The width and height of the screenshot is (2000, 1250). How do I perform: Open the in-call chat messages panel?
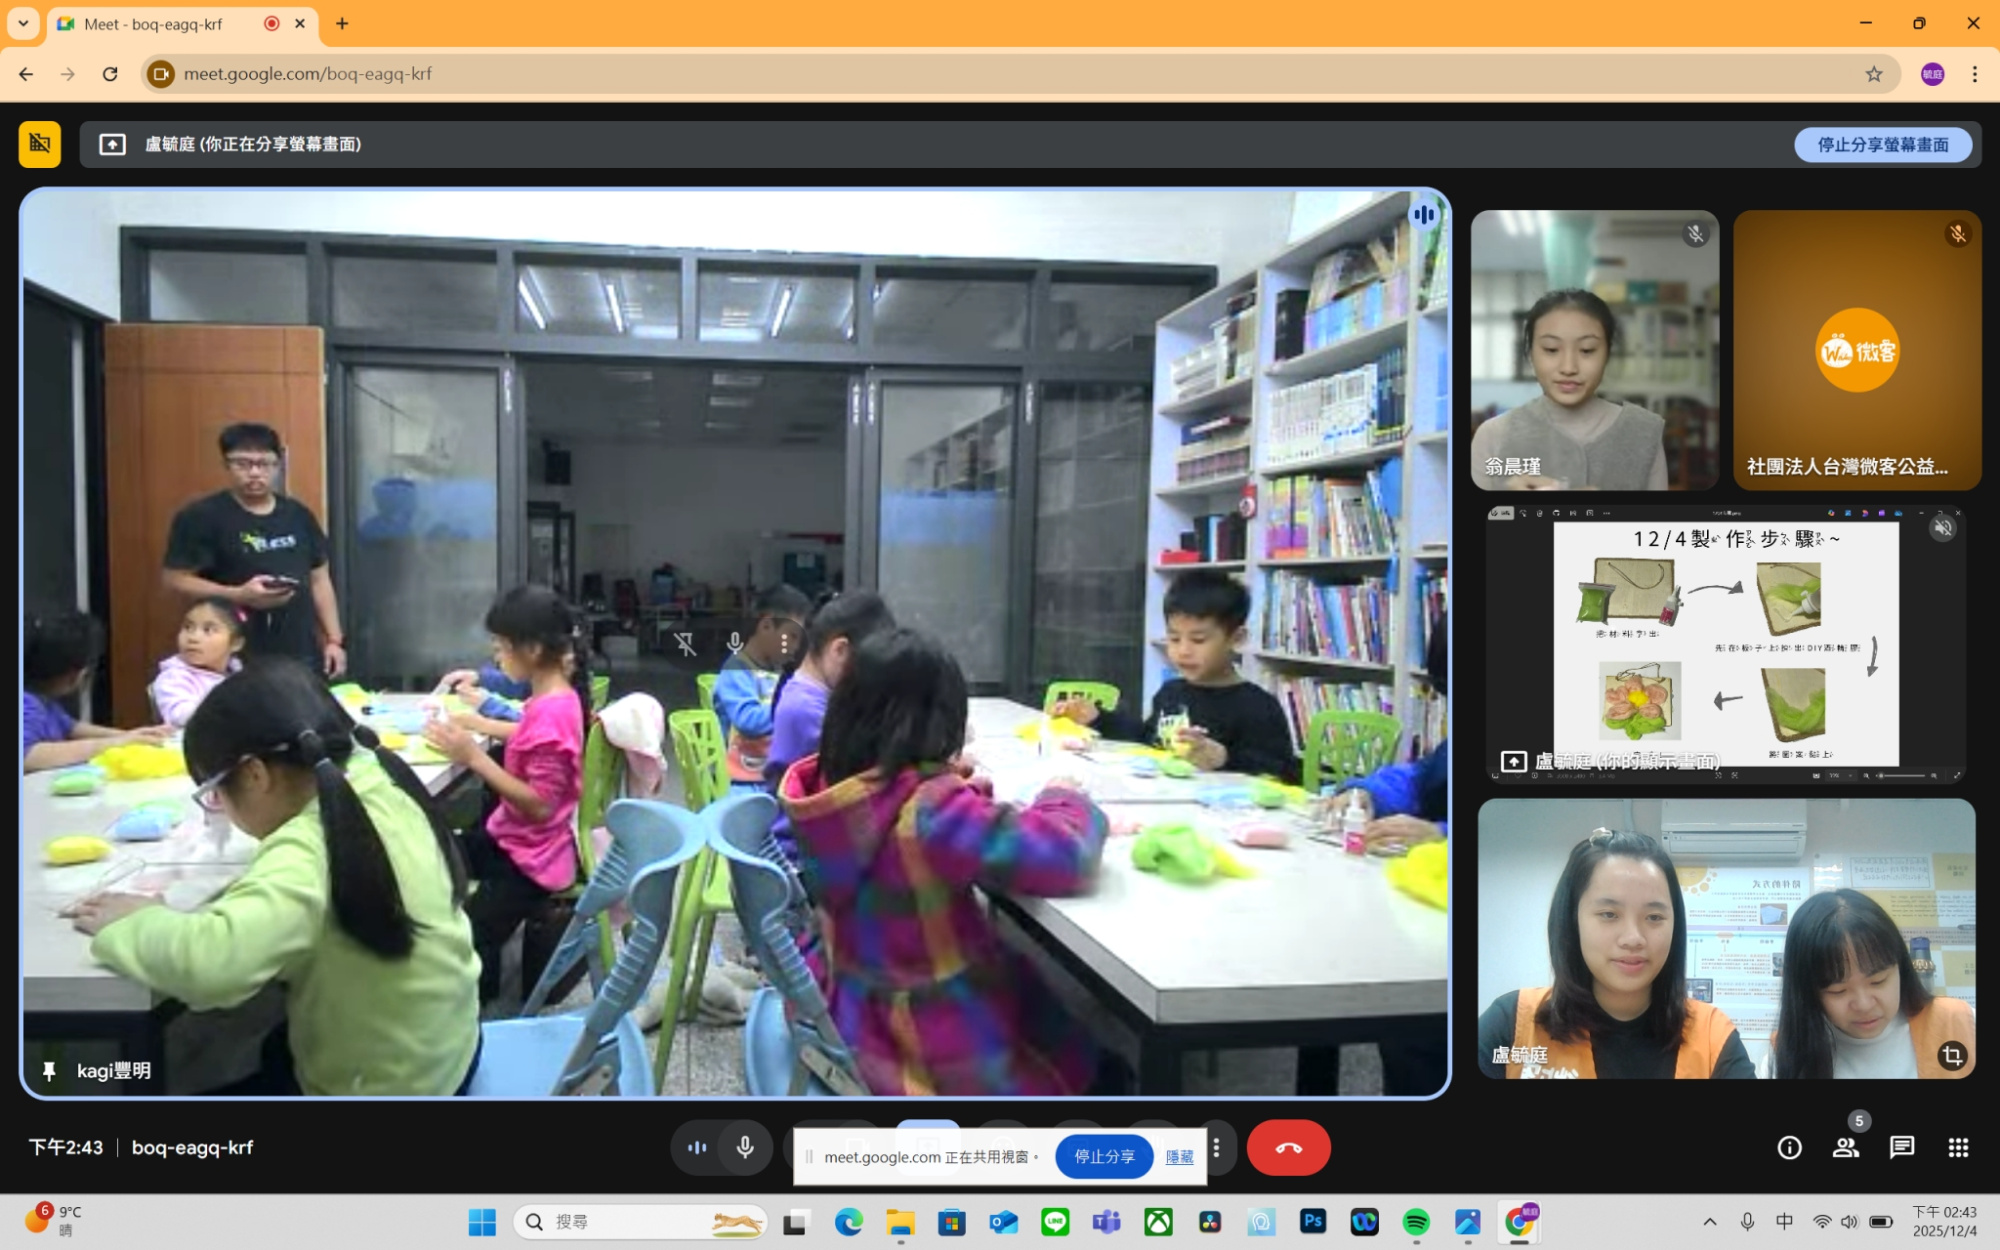1901,1148
